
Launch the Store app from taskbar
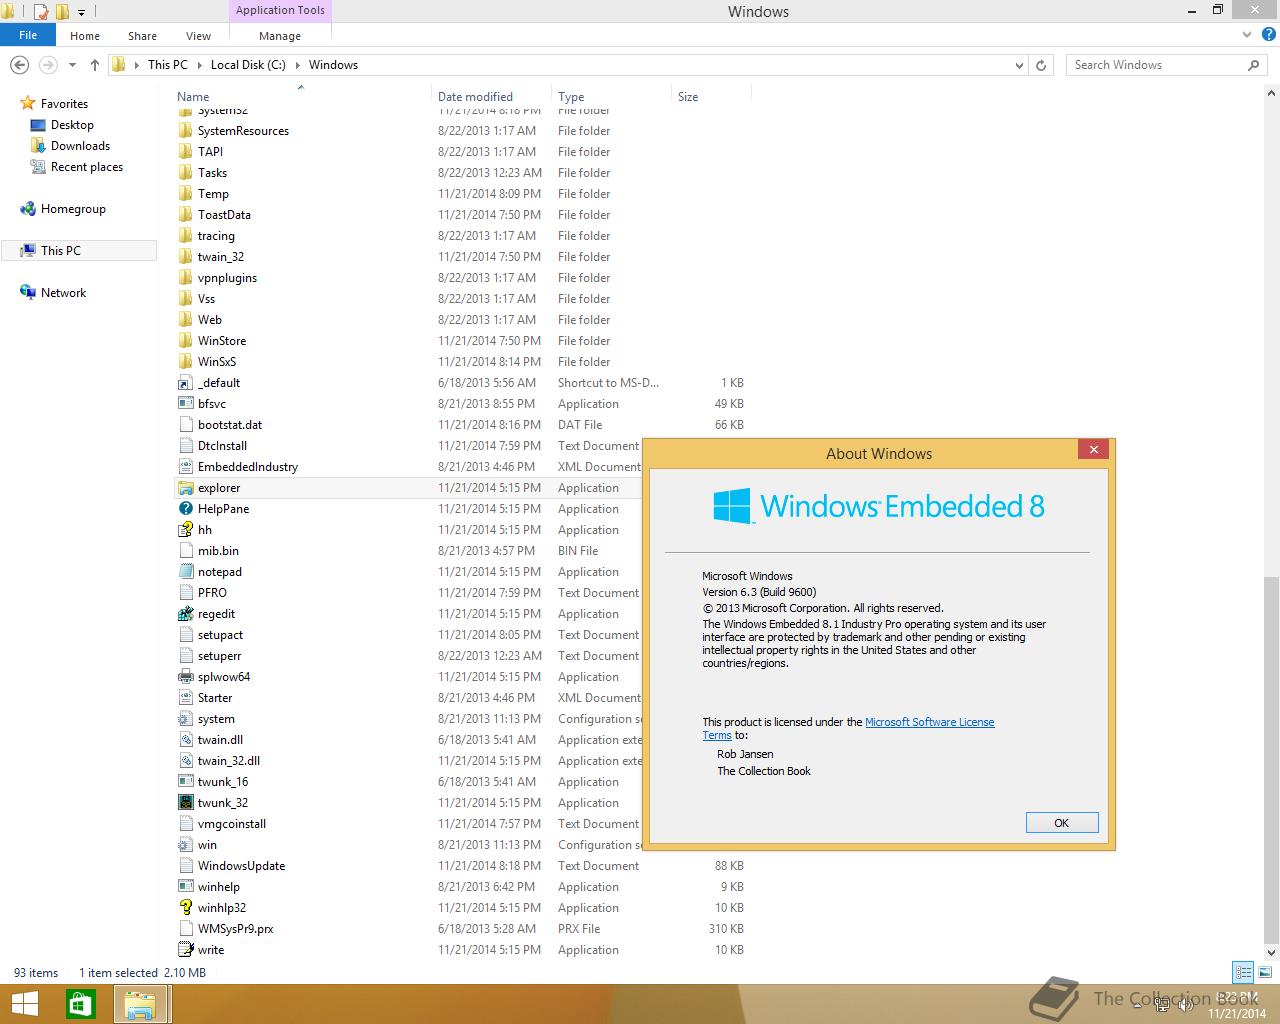pos(80,1004)
